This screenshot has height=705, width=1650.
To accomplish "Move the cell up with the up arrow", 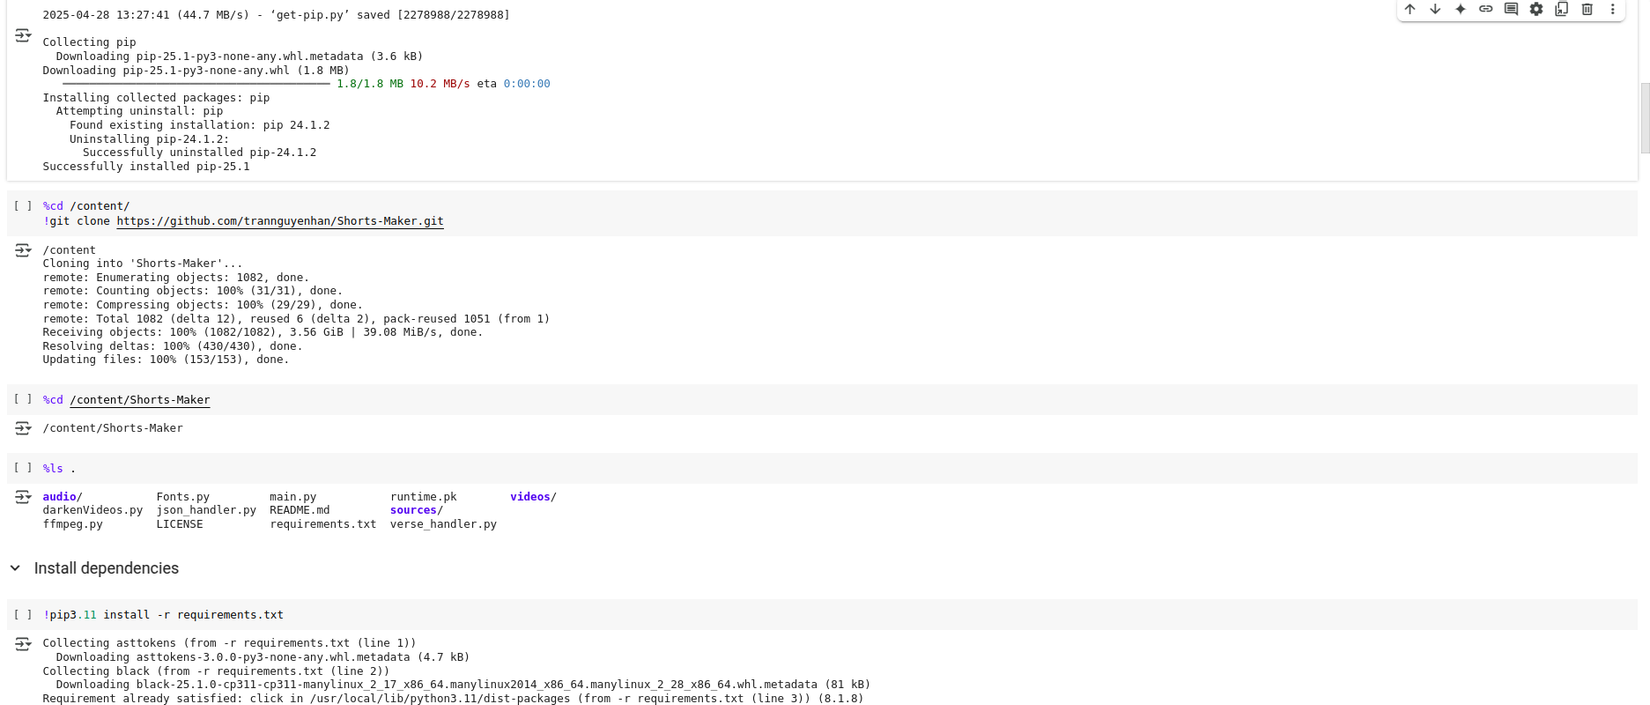I will 1409,9.
